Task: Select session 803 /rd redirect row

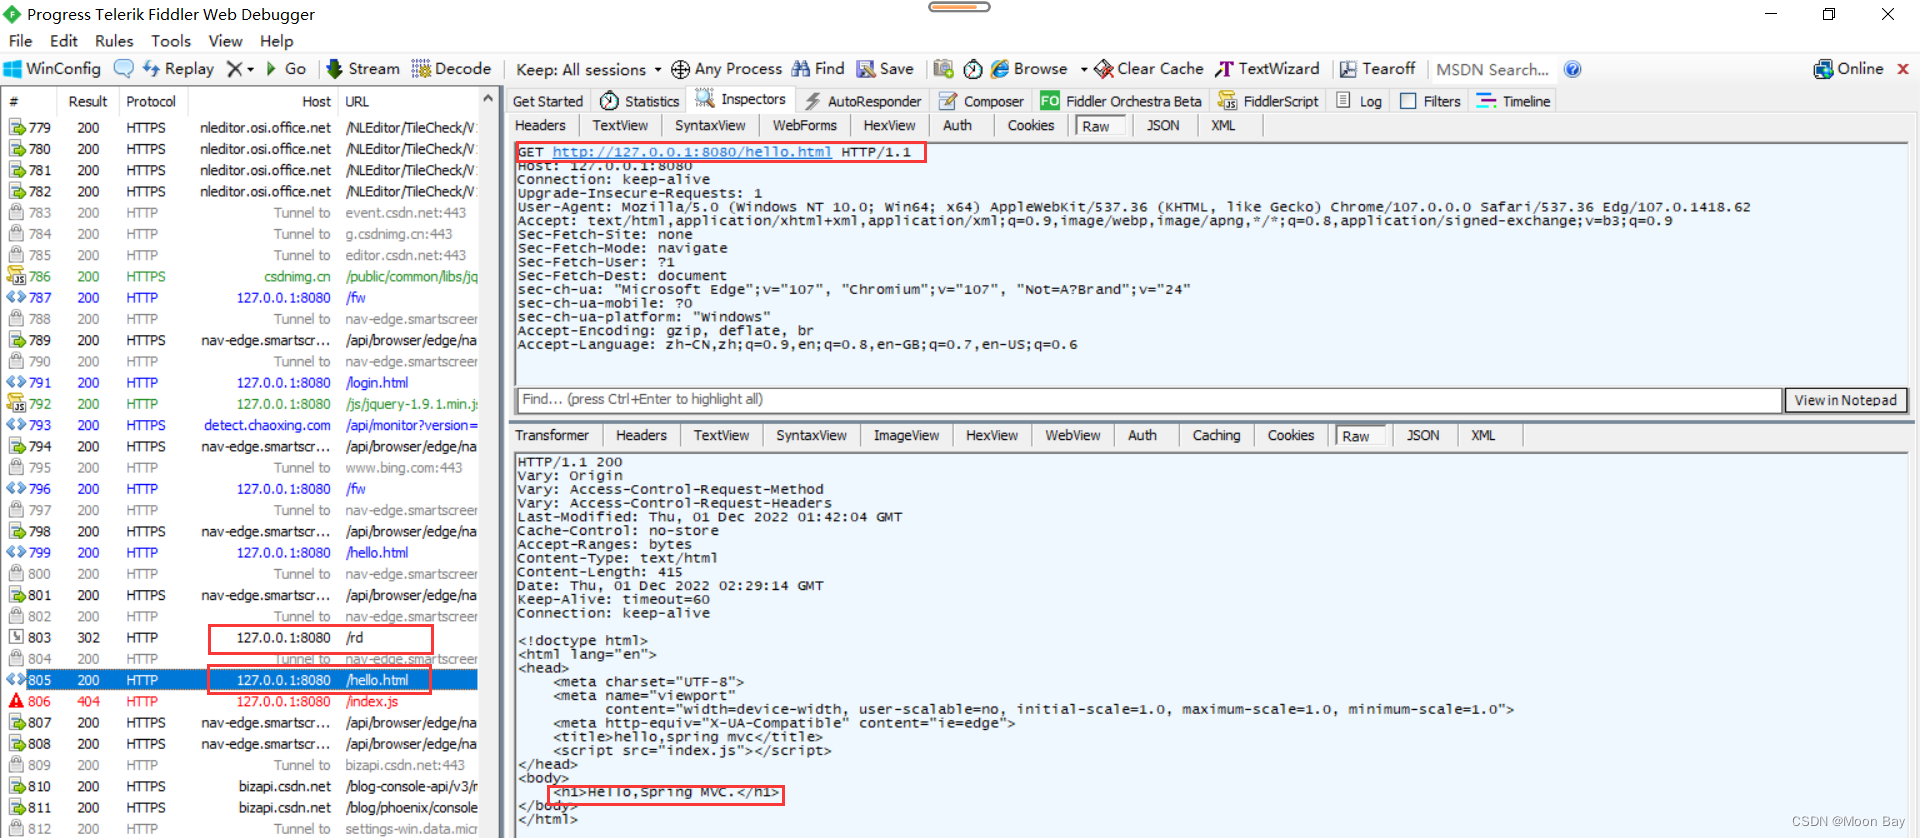Action: click(240, 637)
